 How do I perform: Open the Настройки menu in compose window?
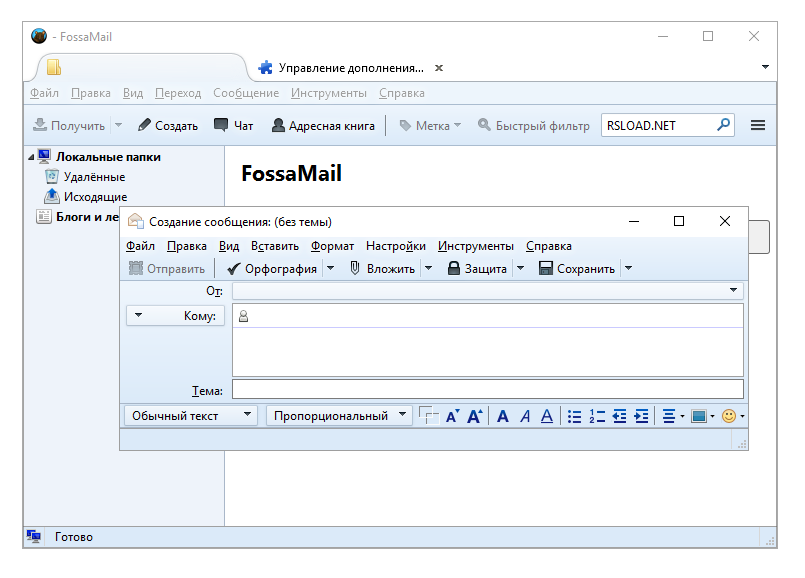click(396, 246)
